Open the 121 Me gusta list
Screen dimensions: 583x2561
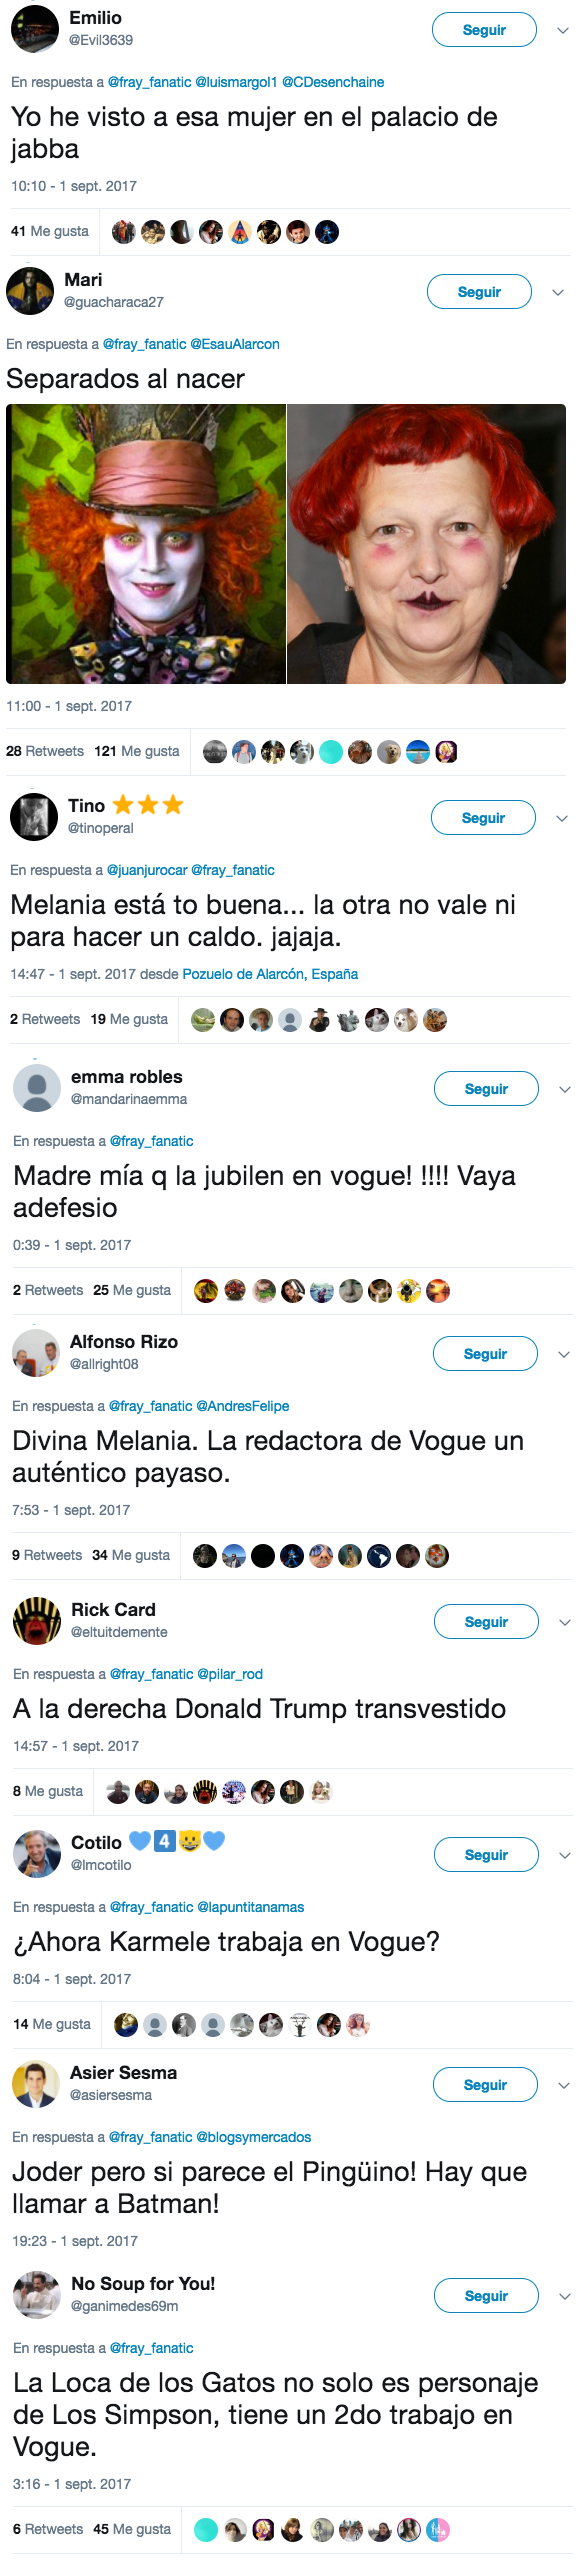137,751
